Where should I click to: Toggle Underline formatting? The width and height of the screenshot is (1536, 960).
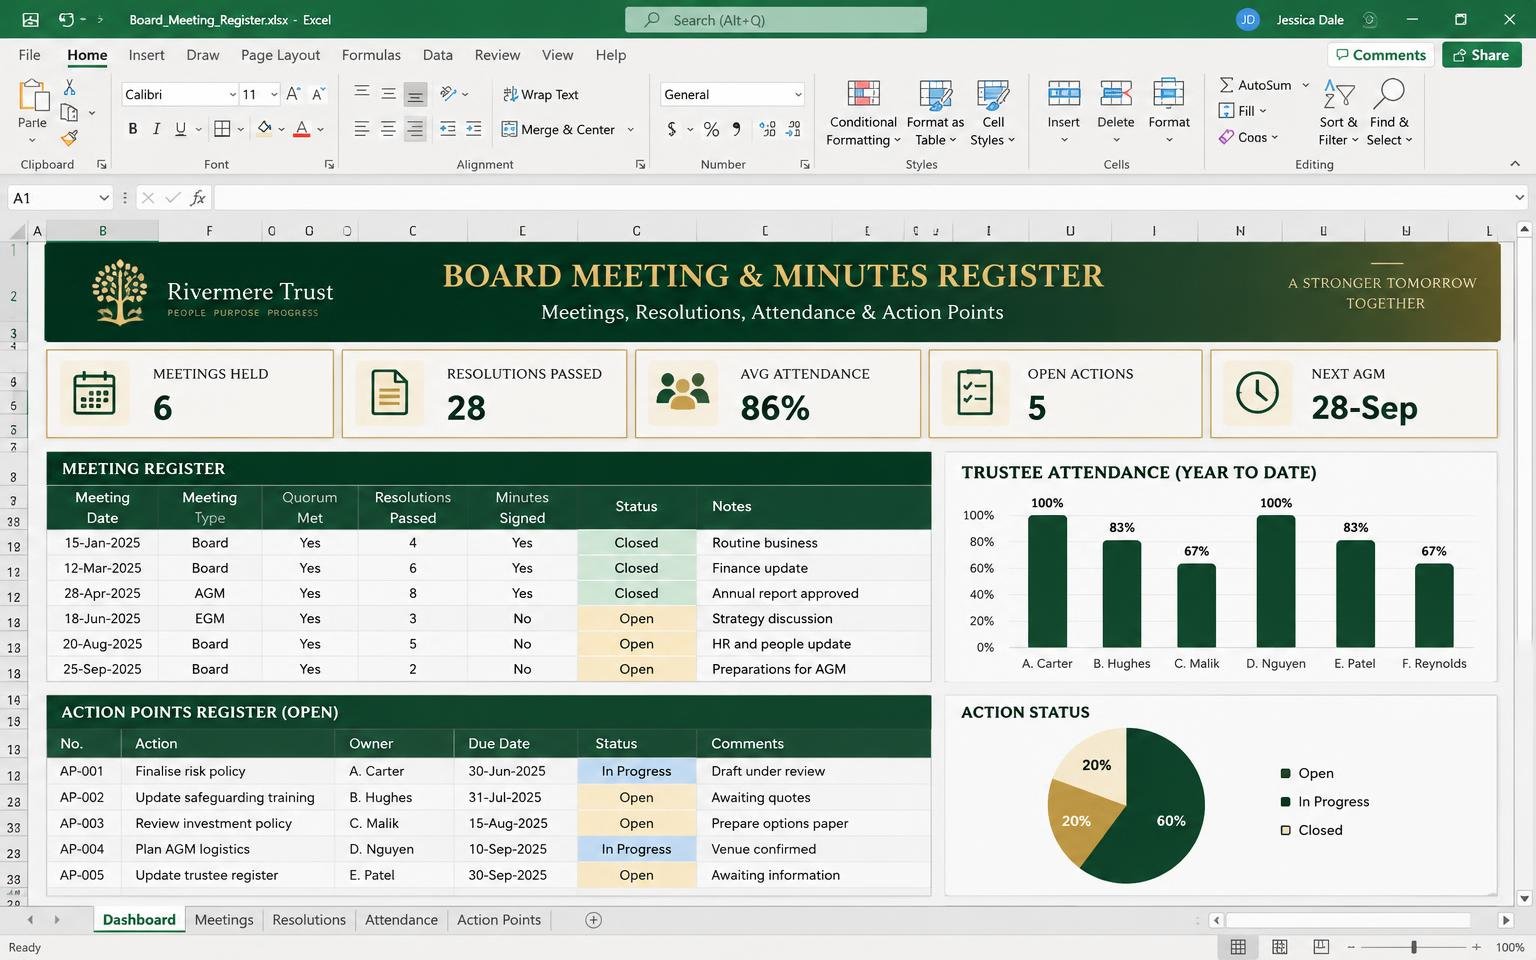point(181,129)
